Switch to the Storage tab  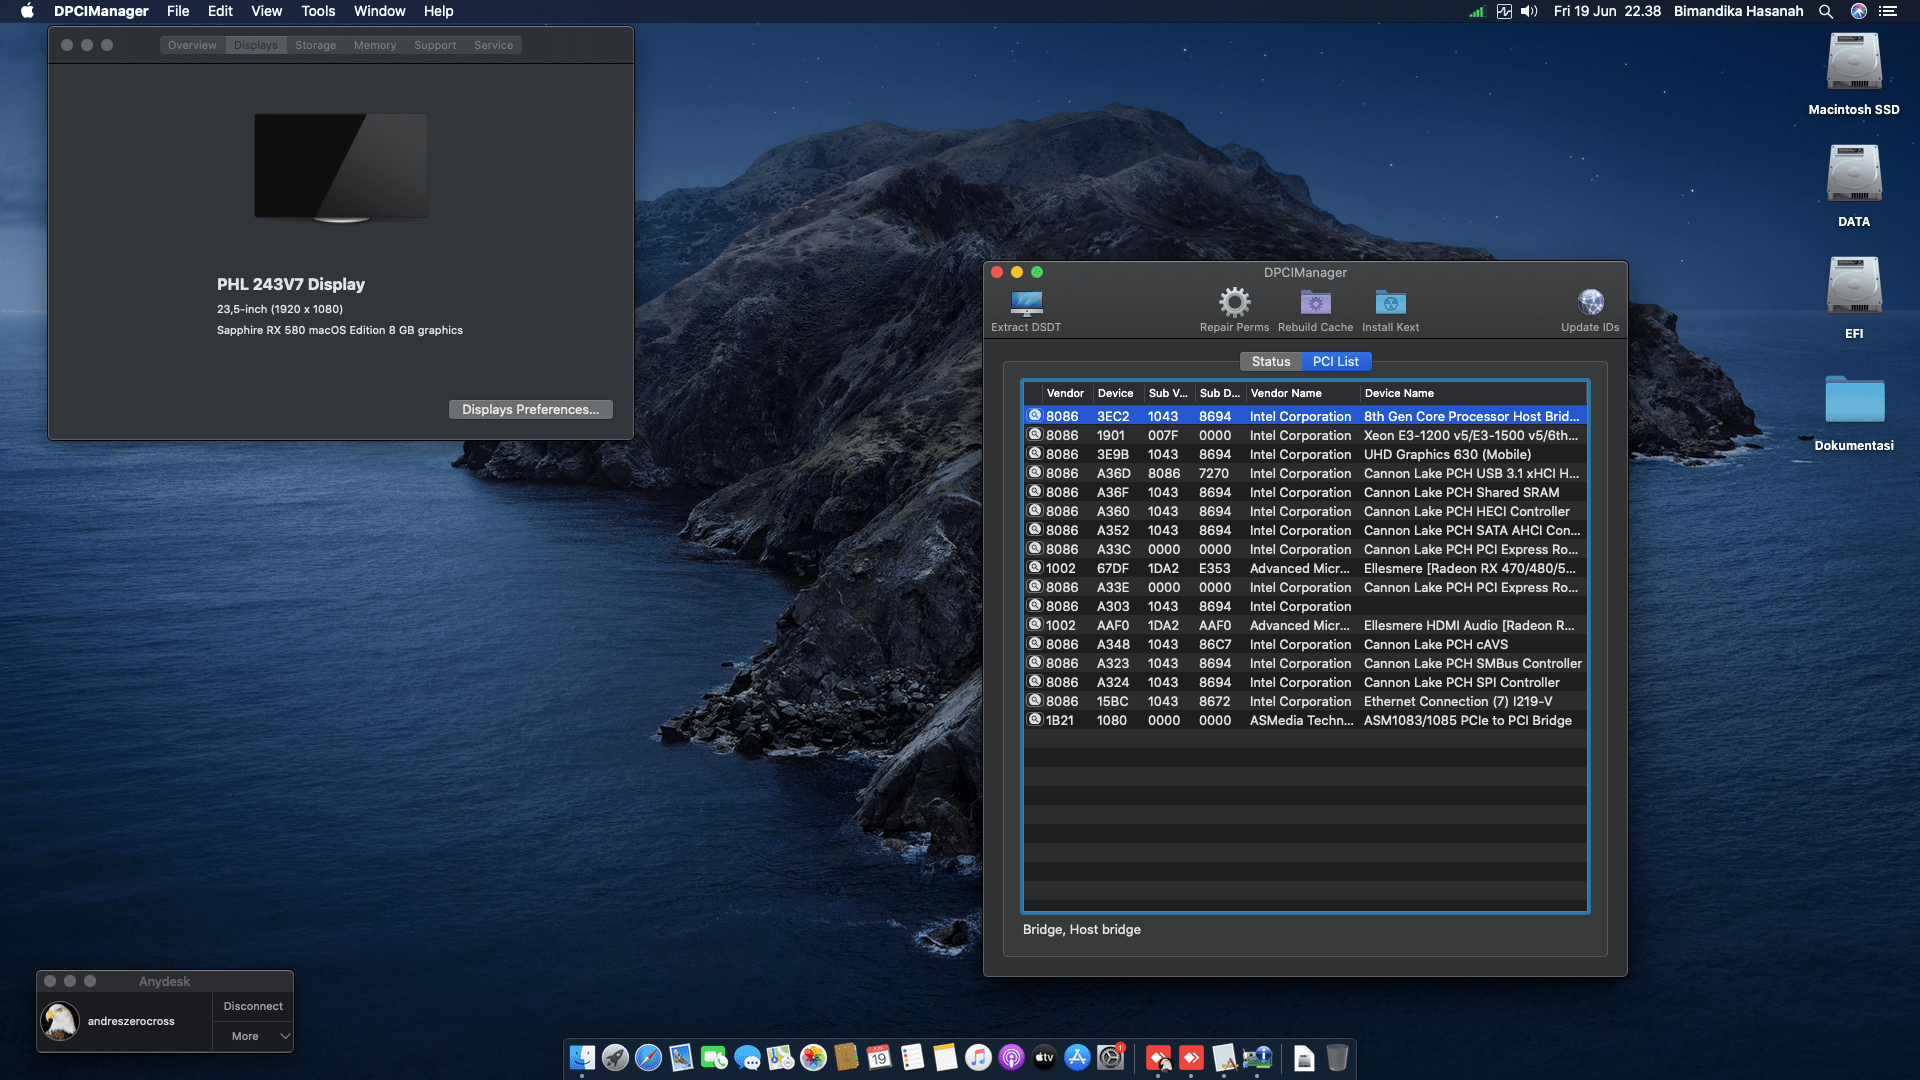click(315, 45)
